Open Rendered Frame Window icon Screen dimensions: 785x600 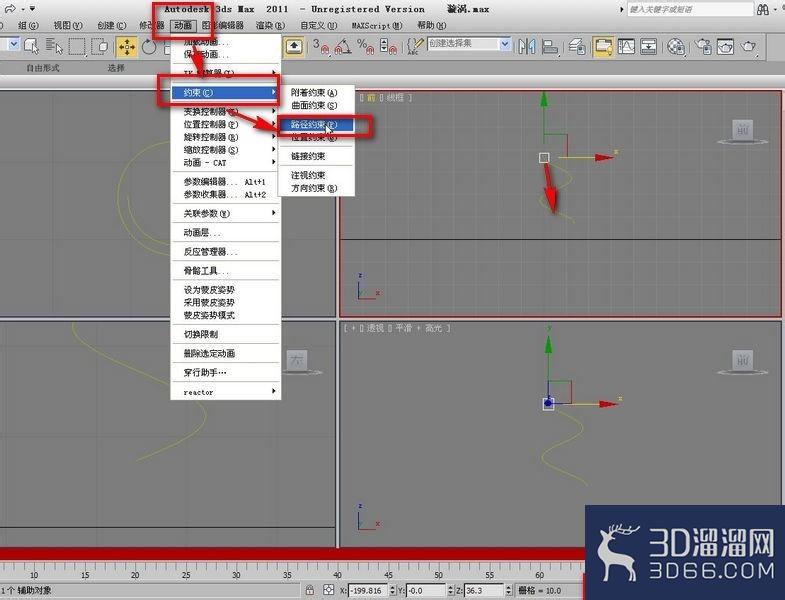click(725, 47)
